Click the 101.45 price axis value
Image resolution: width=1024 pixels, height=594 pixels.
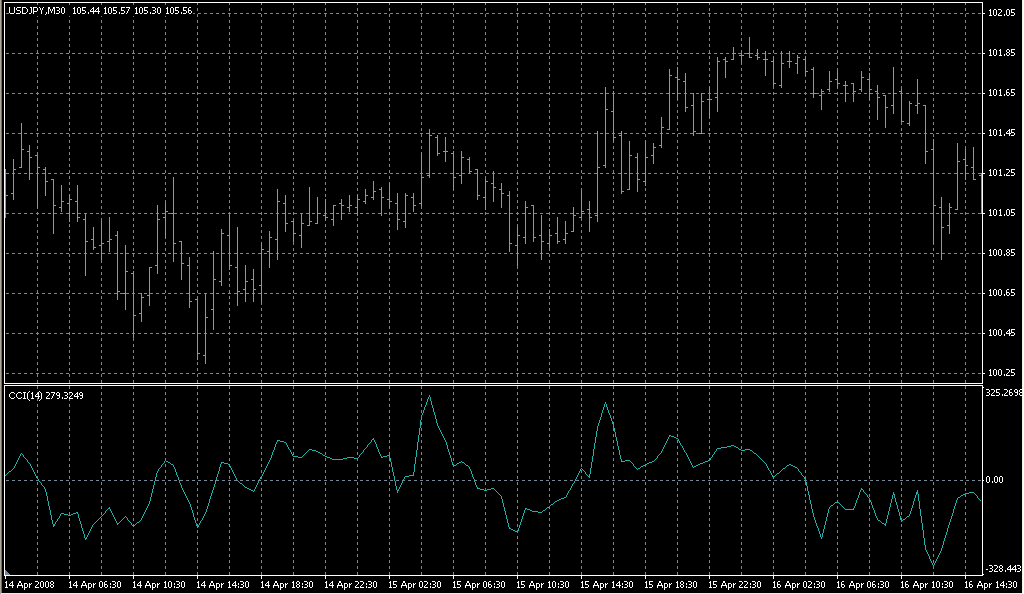click(x=1001, y=133)
